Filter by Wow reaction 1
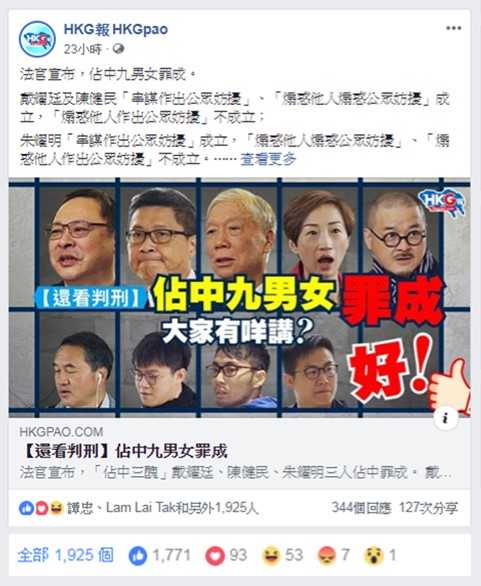The height and width of the screenshot is (586, 481). point(380,555)
